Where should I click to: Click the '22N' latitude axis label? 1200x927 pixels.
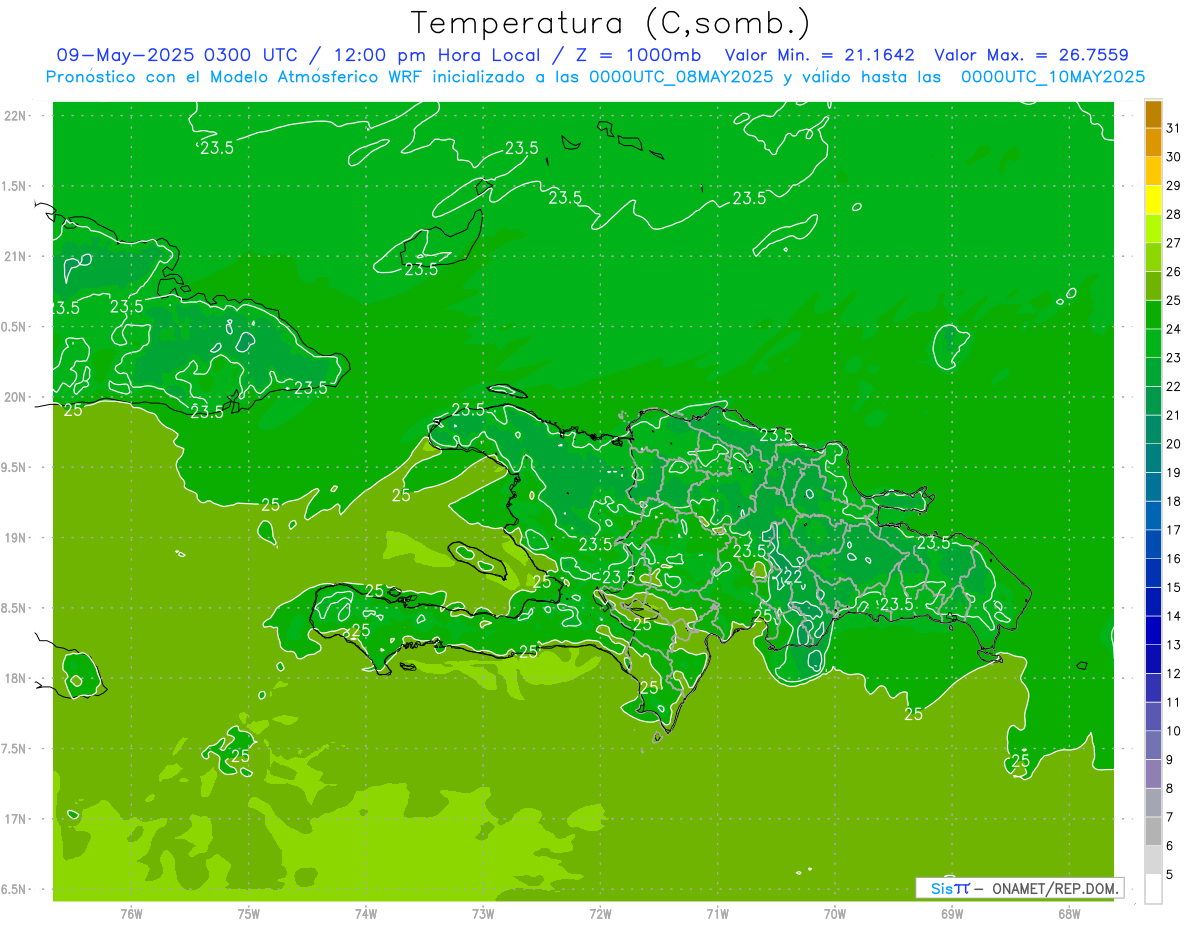click(17, 116)
